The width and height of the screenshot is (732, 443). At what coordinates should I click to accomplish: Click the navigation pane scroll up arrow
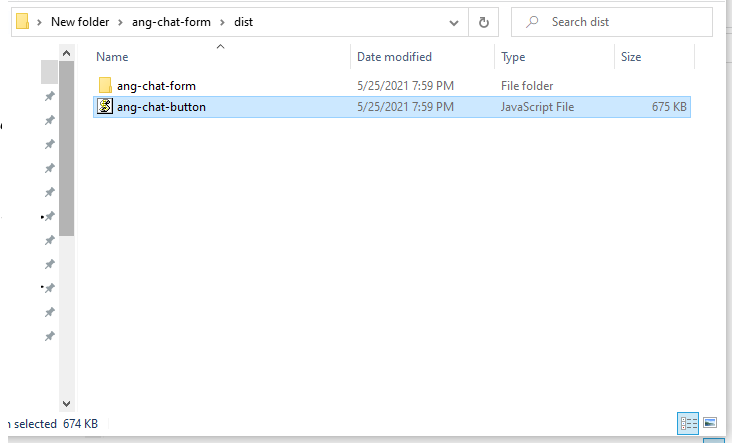point(67,52)
